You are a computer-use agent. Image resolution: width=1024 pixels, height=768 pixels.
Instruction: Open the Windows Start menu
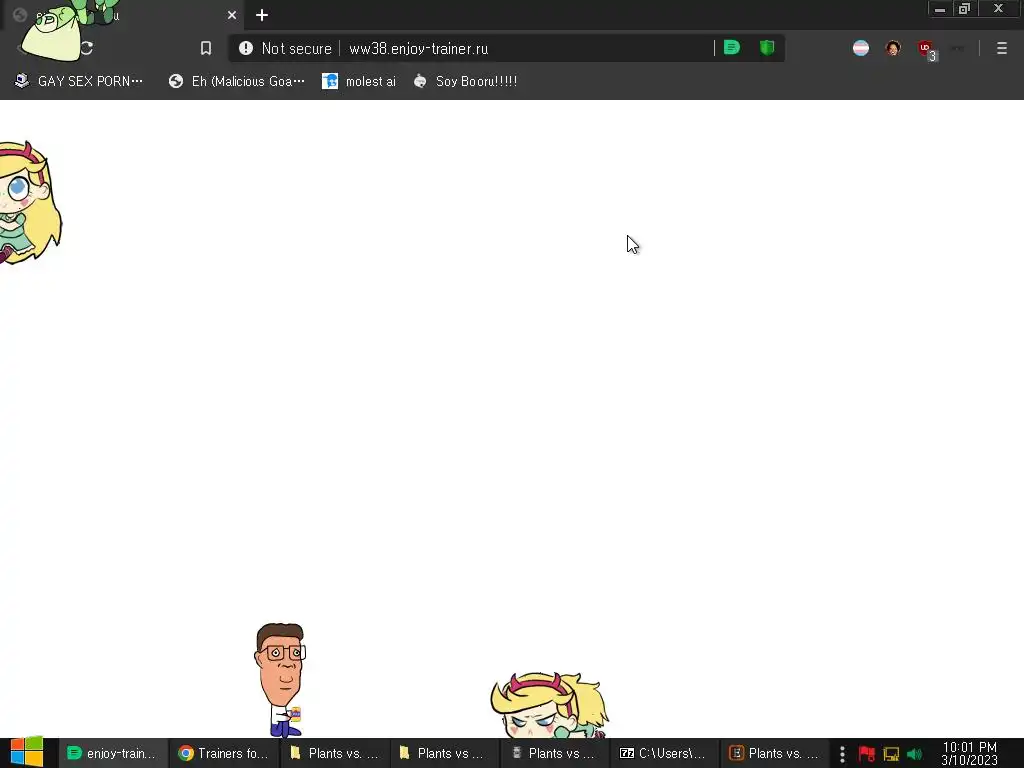click(27, 752)
